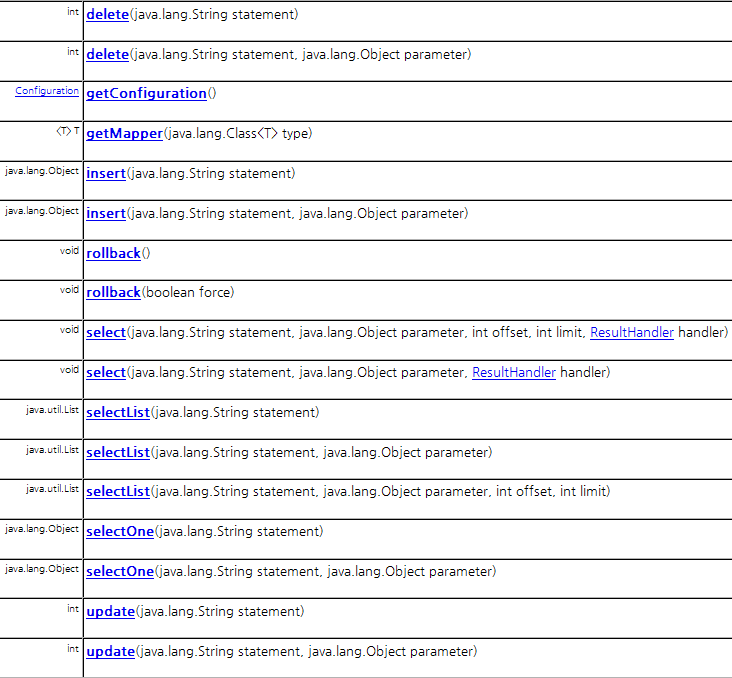This screenshot has height=678, width=732.
Task: Click 'void' return type of rollback(boolean force)
Action: pos(69,290)
